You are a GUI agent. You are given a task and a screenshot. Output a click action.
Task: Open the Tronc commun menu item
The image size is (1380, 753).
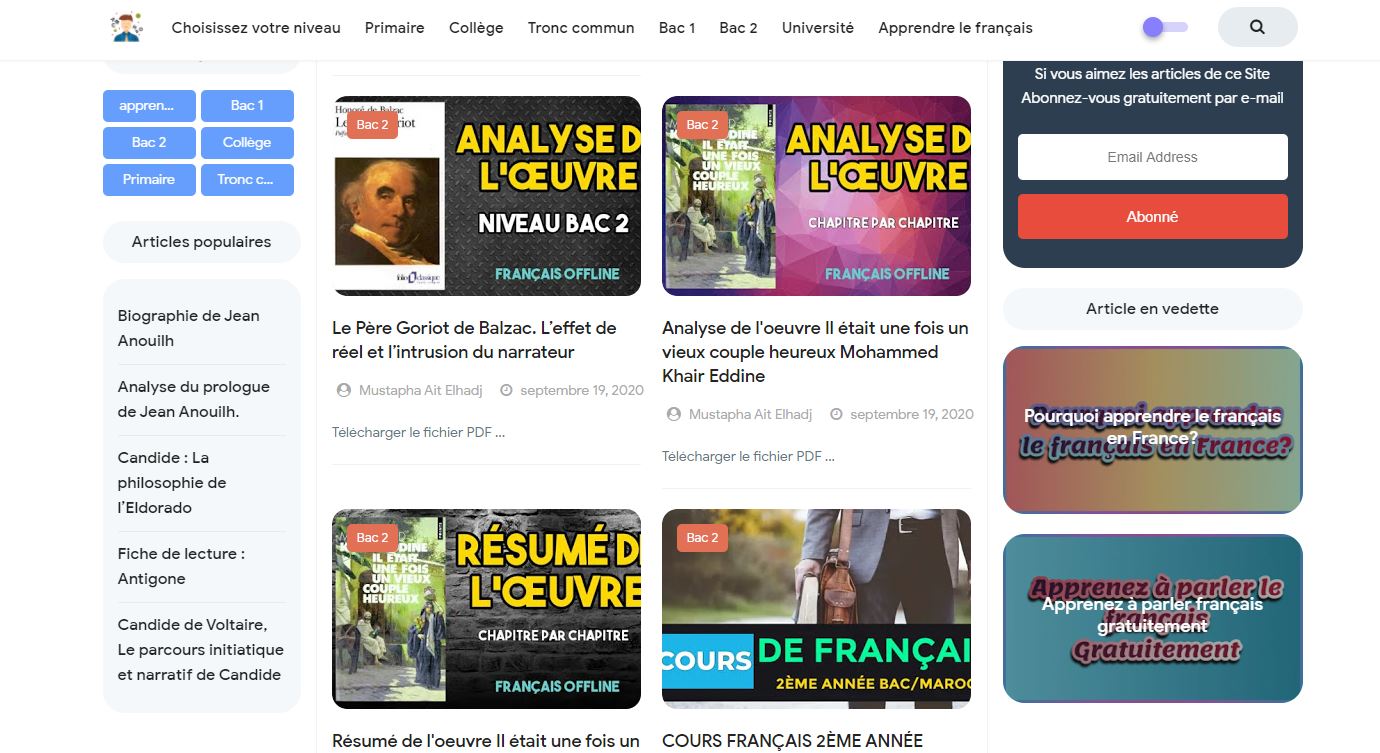pos(581,28)
